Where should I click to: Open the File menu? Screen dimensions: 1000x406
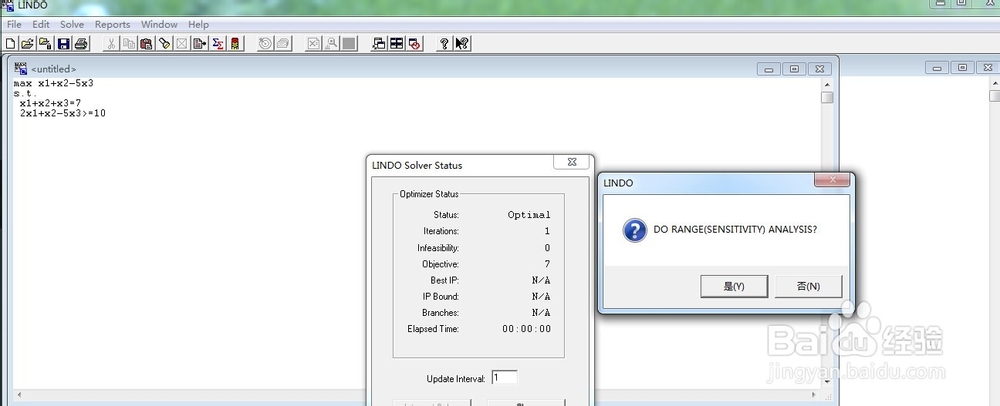click(13, 24)
